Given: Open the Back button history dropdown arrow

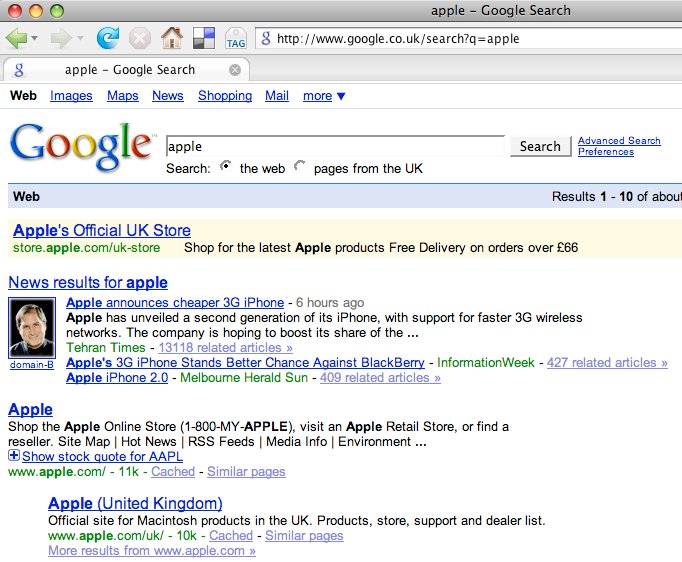Looking at the screenshot, I should 35,39.
